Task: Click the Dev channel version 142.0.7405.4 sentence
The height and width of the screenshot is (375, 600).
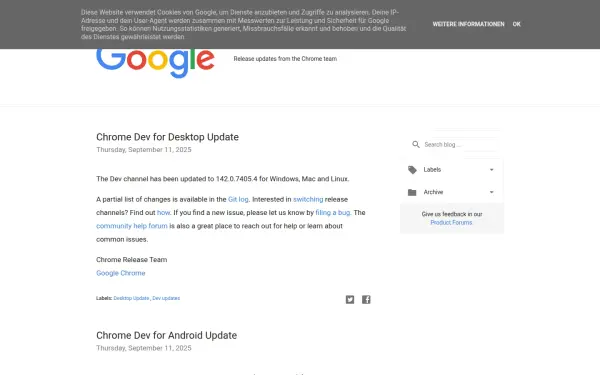Action: point(223,179)
